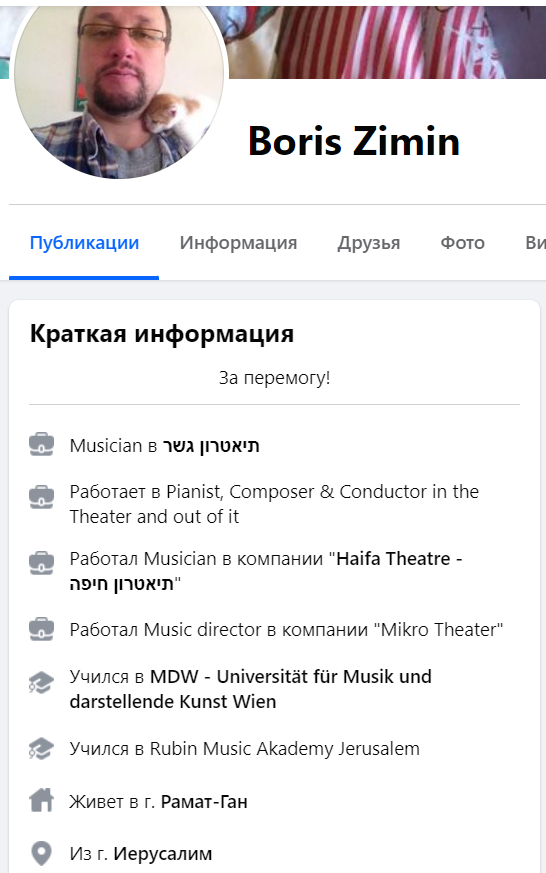Viewport: 546px width, 873px height.
Task: Open the Haifa Theatre page link
Action: tap(266, 571)
